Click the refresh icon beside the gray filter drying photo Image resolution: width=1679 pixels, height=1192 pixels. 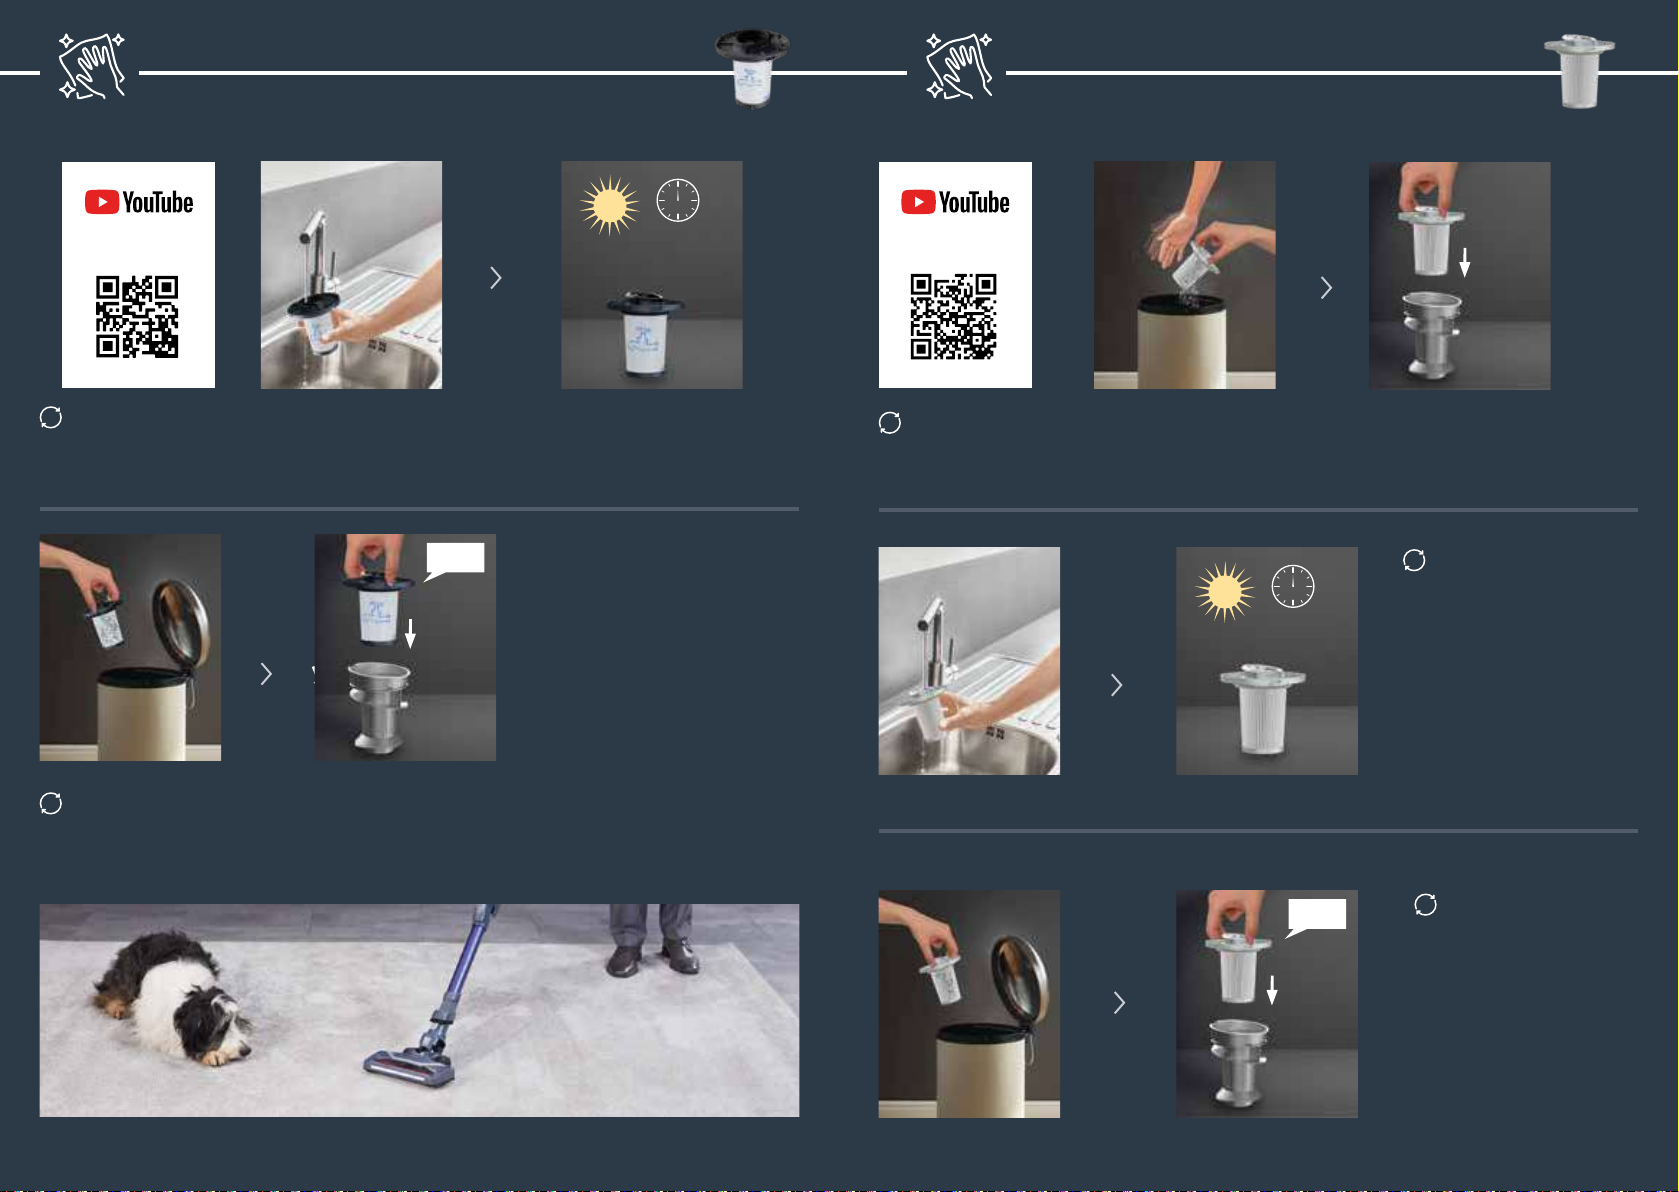1414,560
